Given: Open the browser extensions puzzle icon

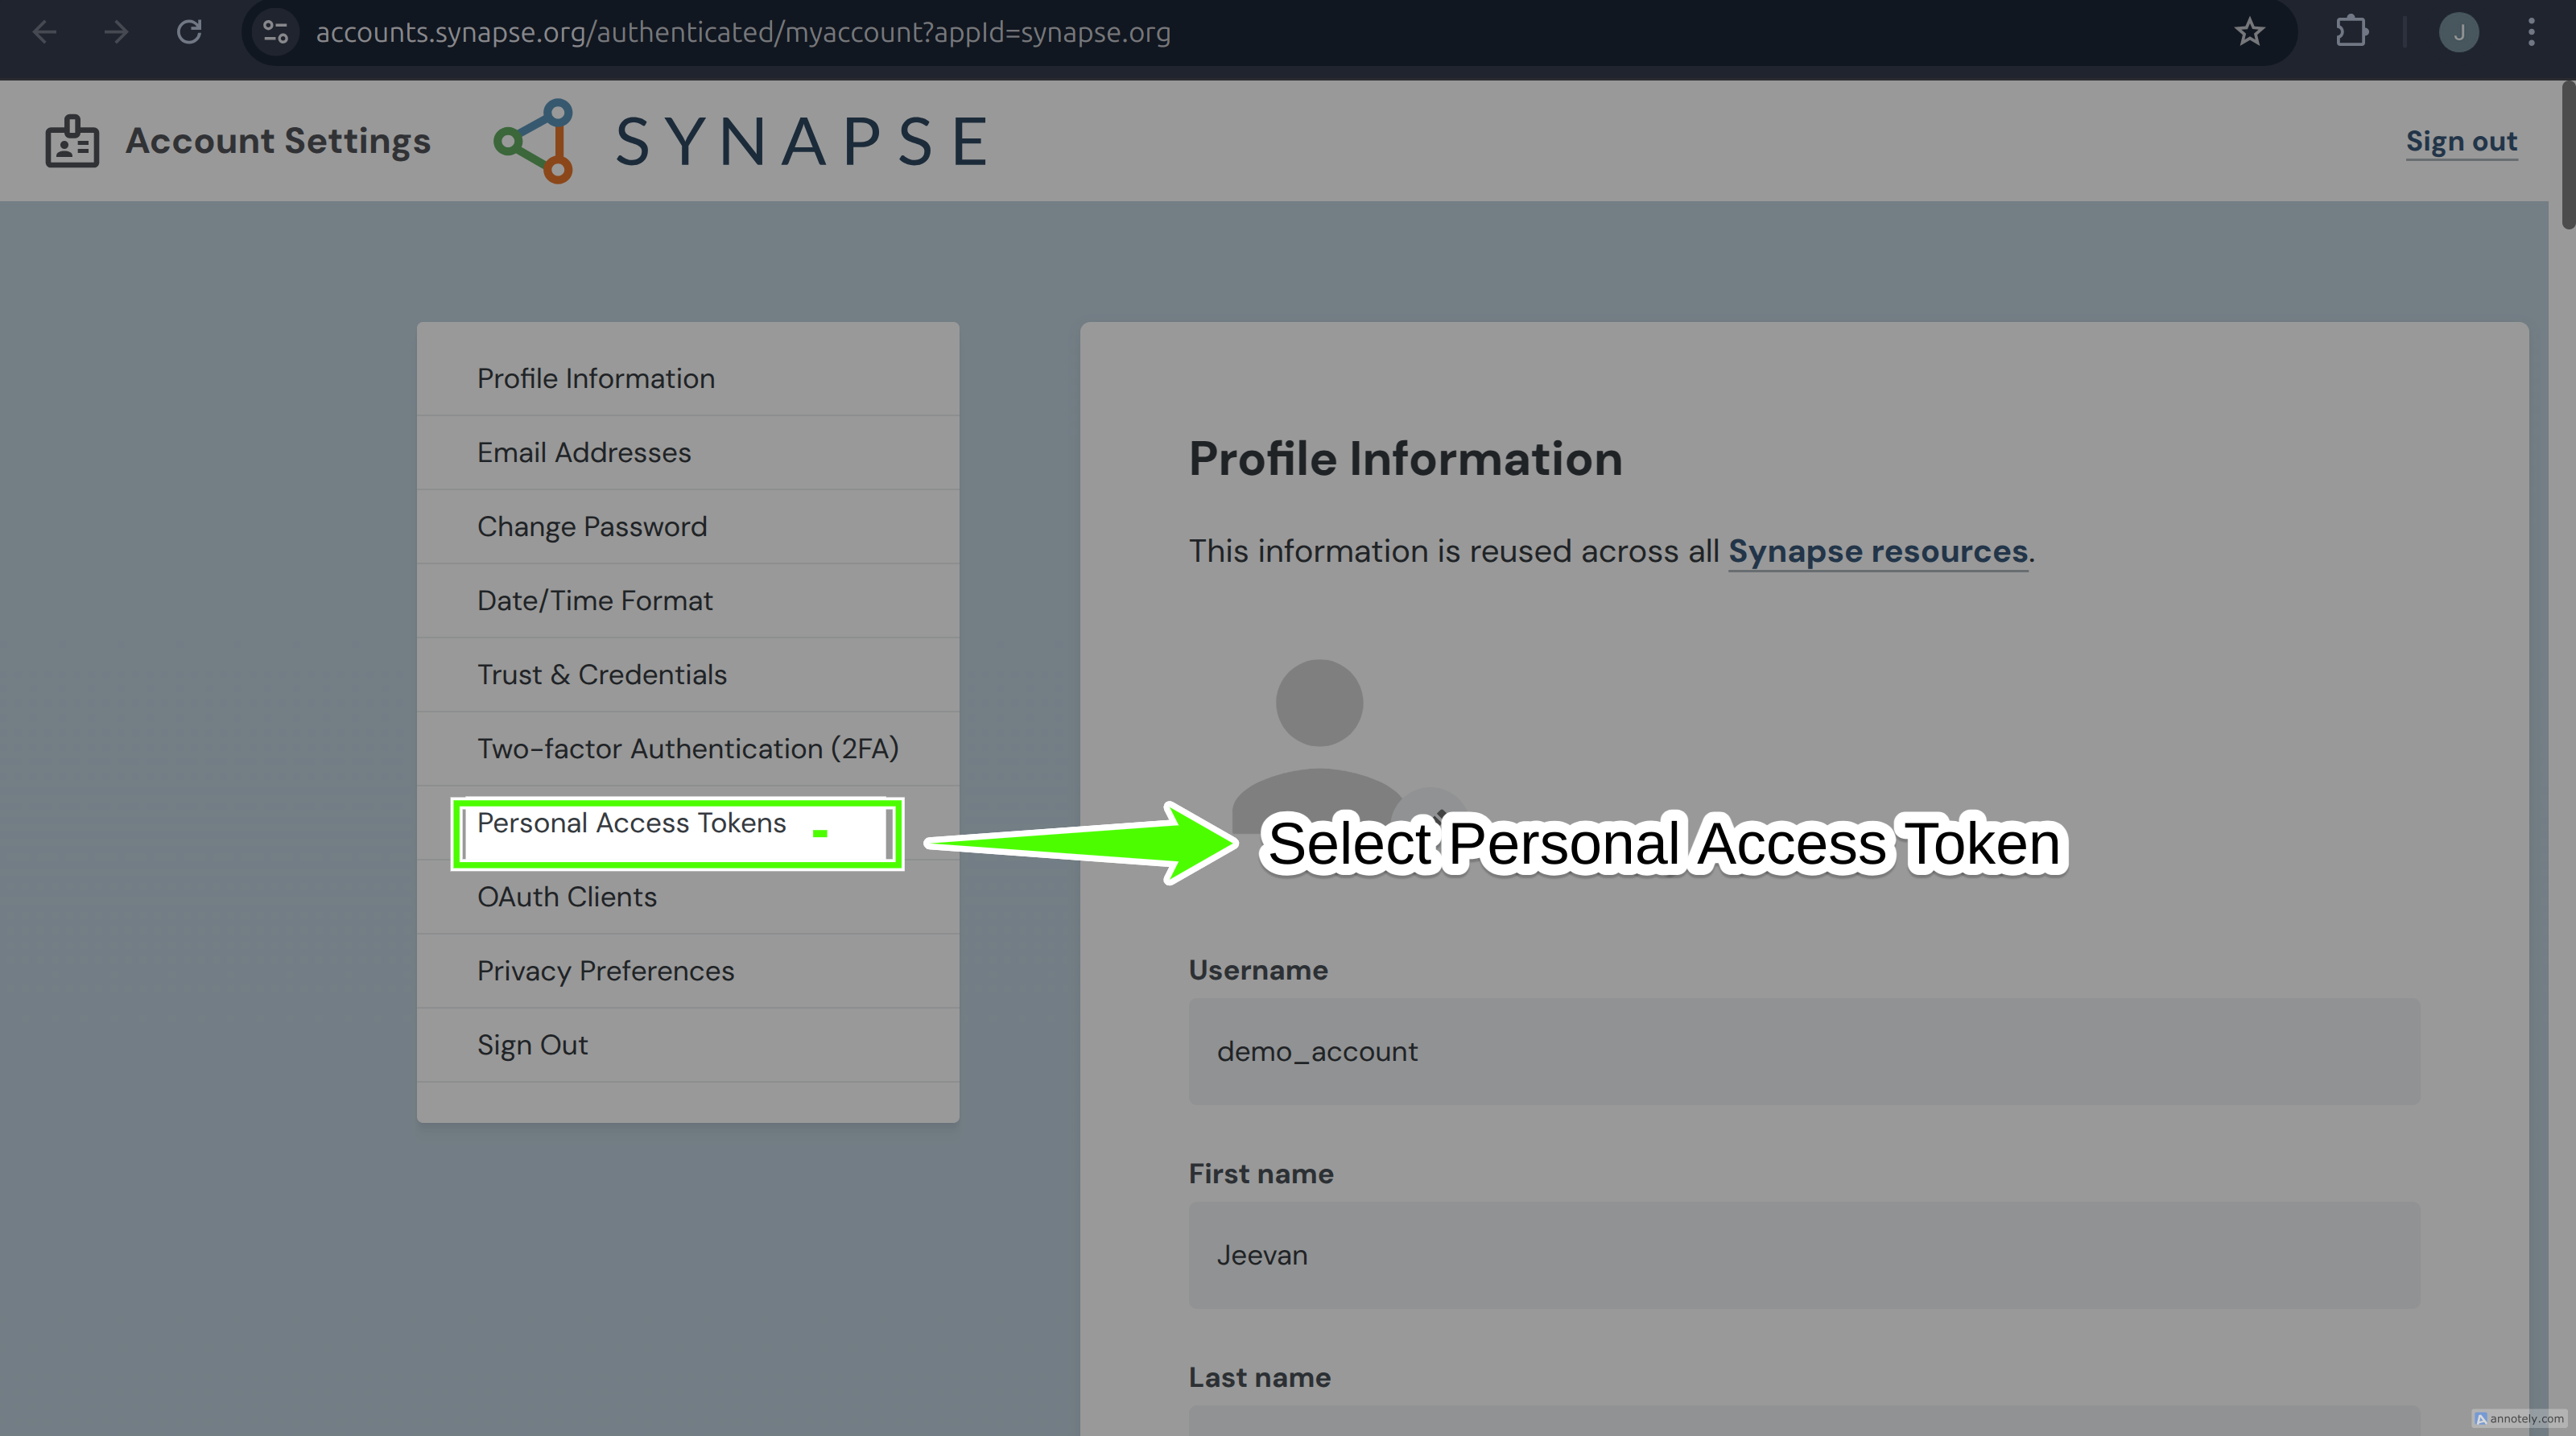Looking at the screenshot, I should click(2351, 32).
